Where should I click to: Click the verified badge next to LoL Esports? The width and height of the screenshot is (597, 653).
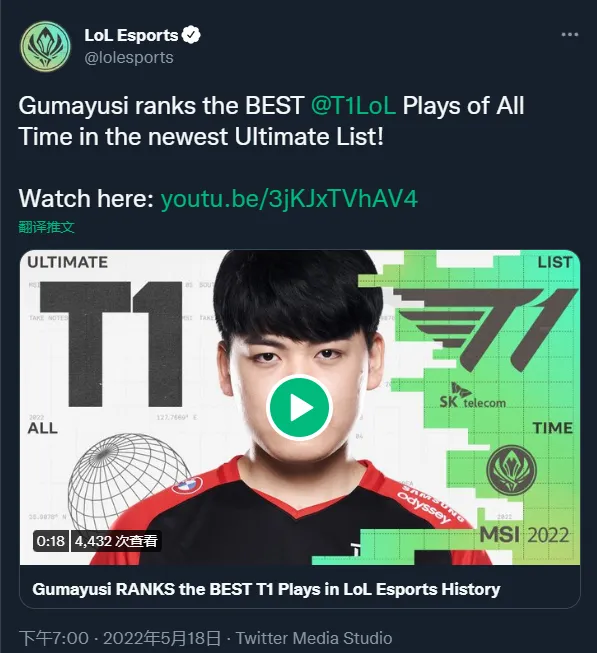(192, 35)
